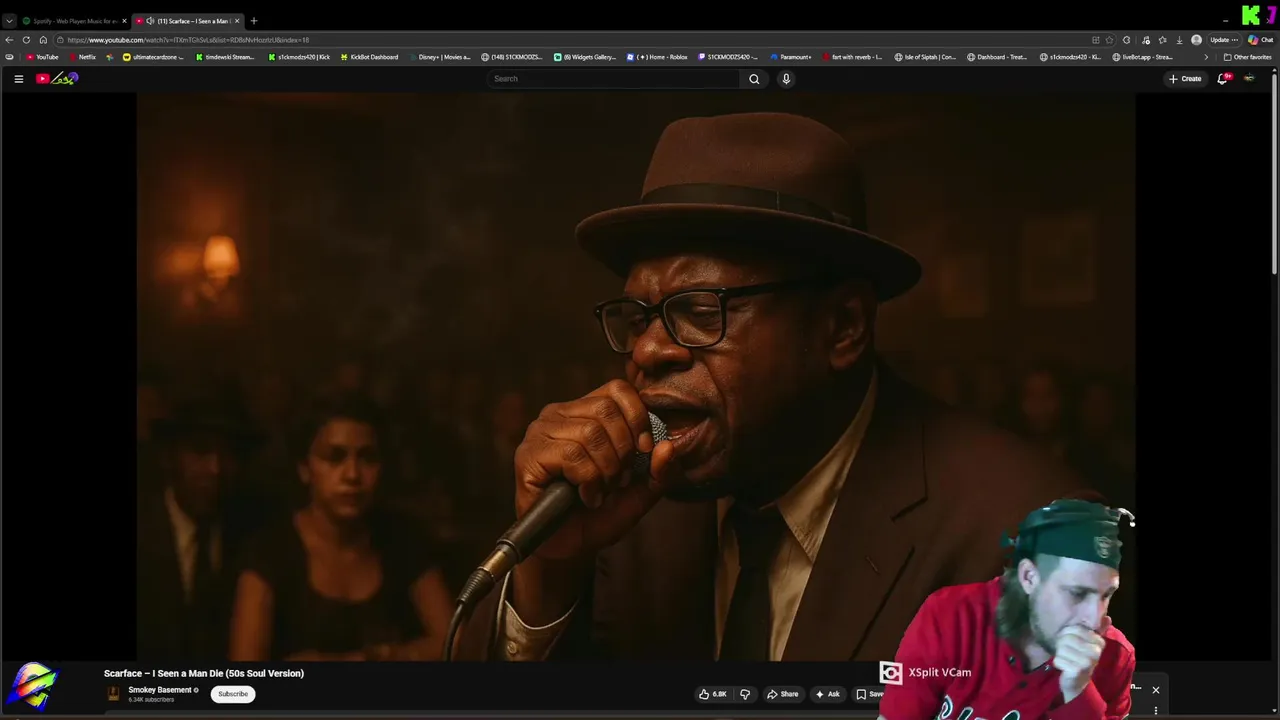The image size is (1280, 720).
Task: Go to YouTube home via logo
Action: point(57,79)
